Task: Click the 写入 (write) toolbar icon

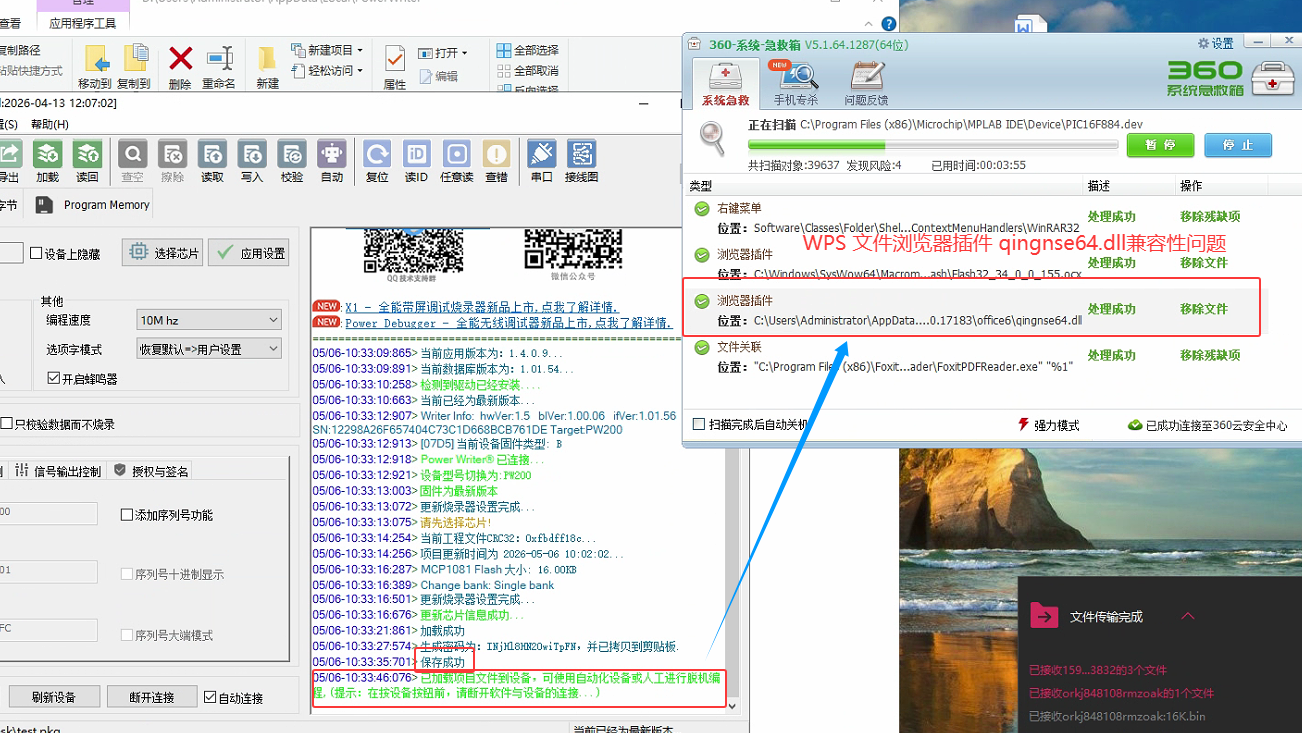Action: tap(252, 154)
